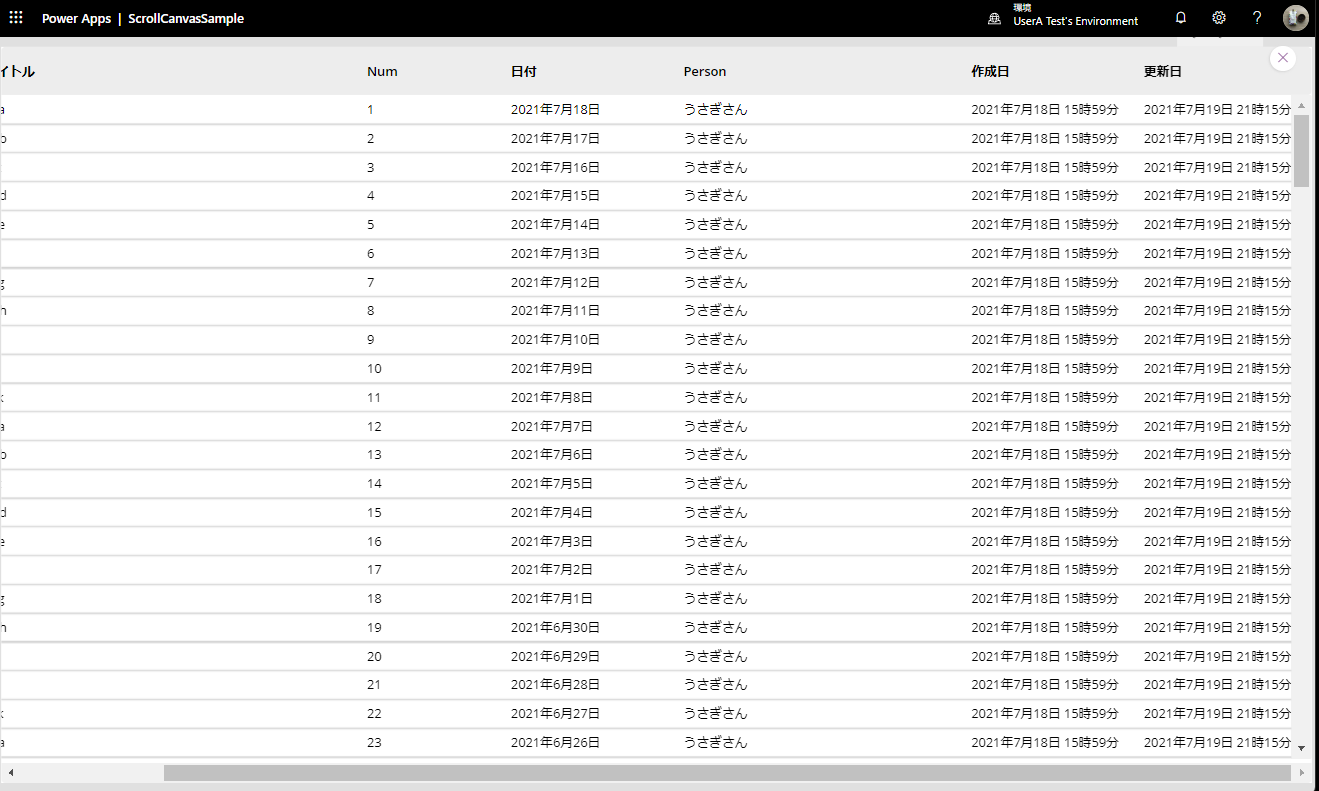The height and width of the screenshot is (791, 1319).
Task: Click the Person column header
Action: coord(705,72)
